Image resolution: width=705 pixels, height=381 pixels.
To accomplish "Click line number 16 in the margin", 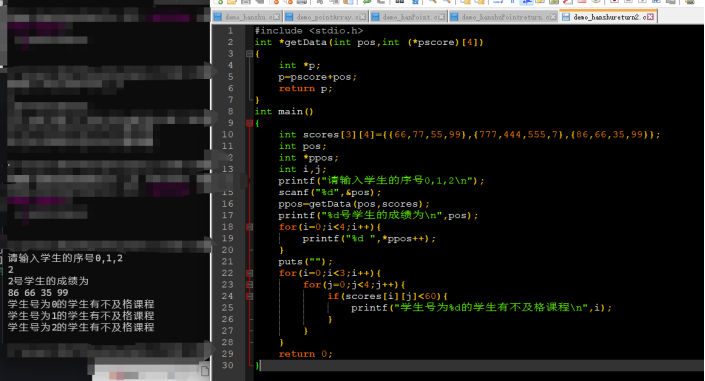I will point(228,204).
